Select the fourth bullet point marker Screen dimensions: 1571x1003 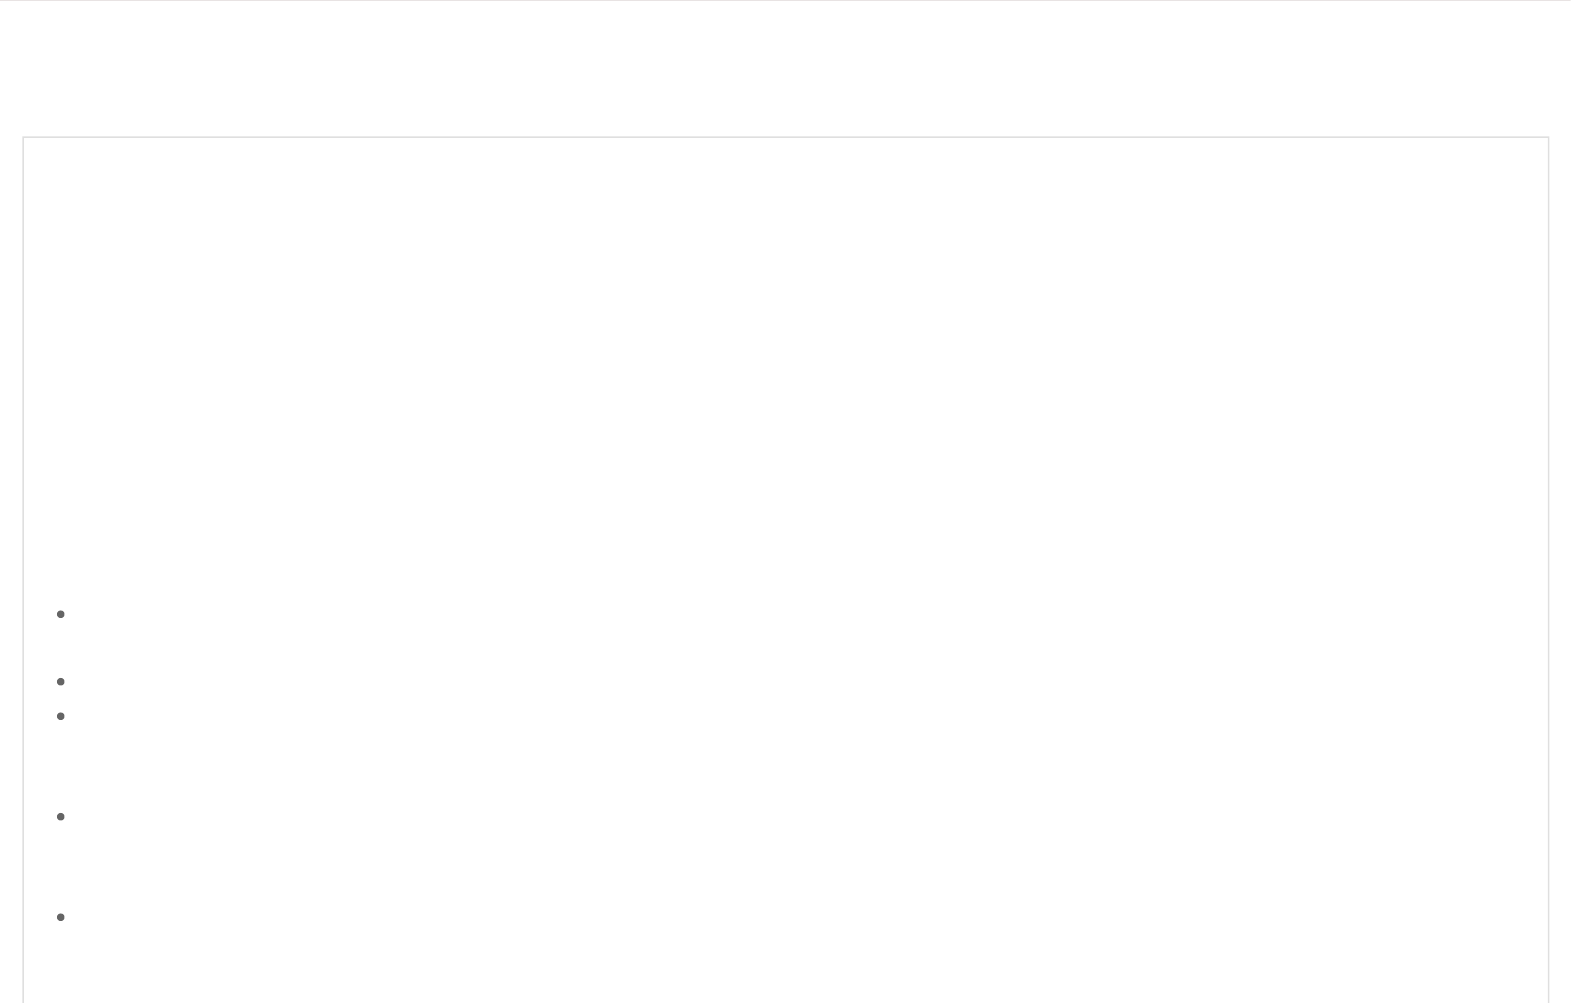pyautogui.click(x=61, y=817)
